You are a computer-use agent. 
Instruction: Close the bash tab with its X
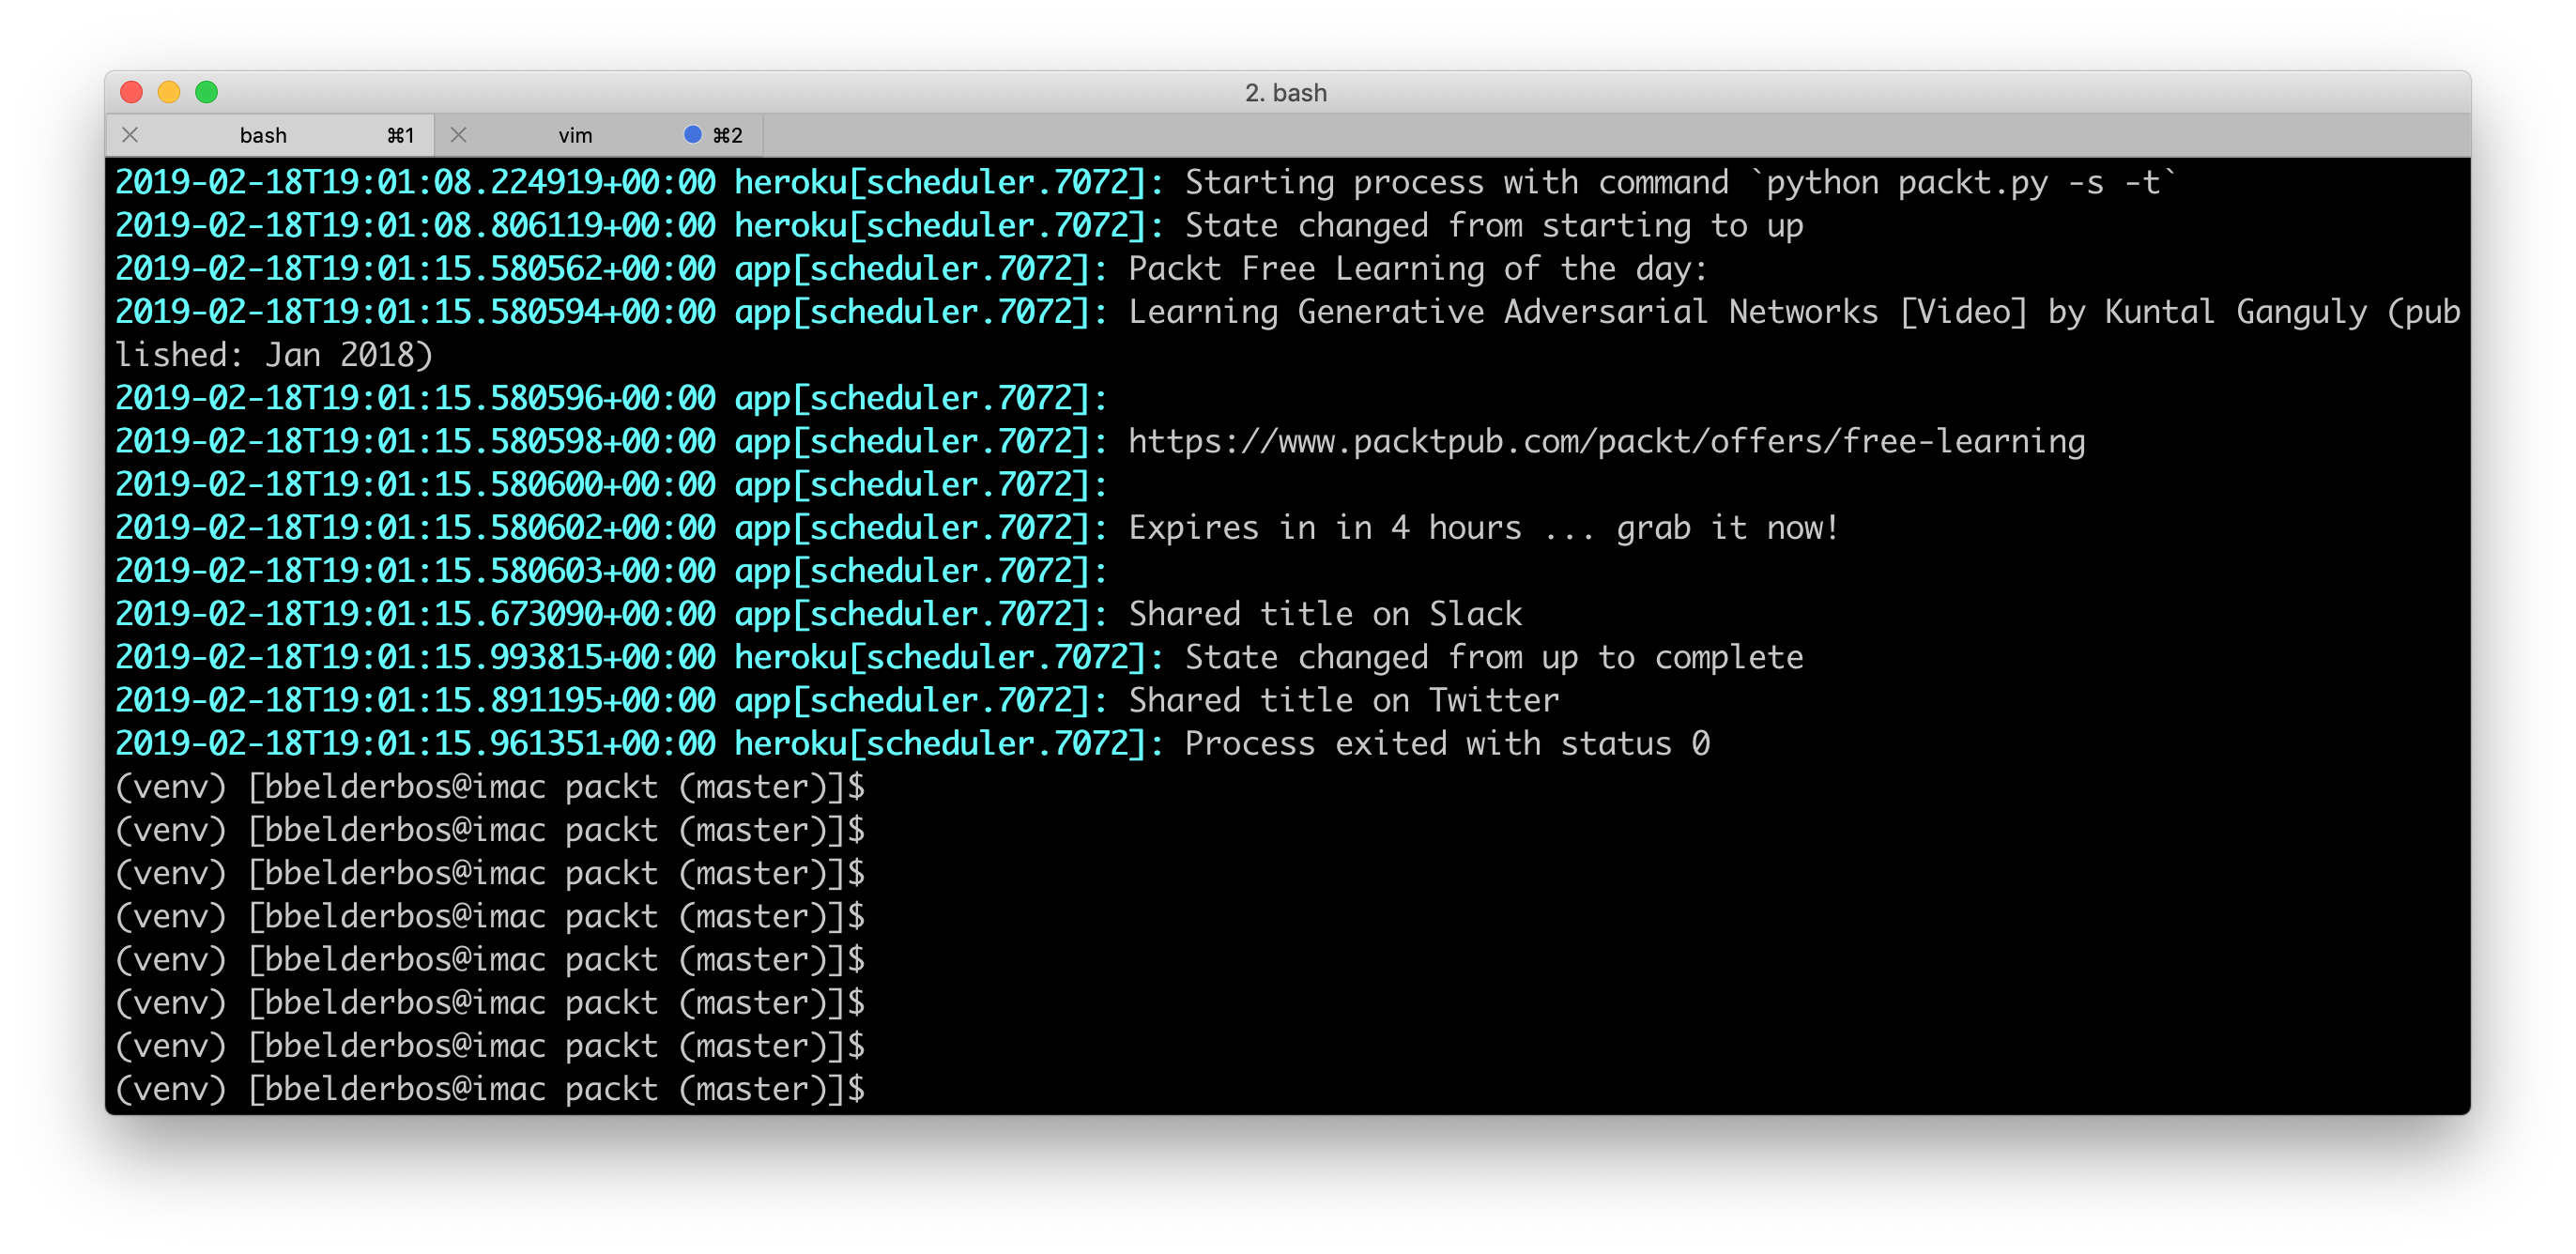click(130, 135)
